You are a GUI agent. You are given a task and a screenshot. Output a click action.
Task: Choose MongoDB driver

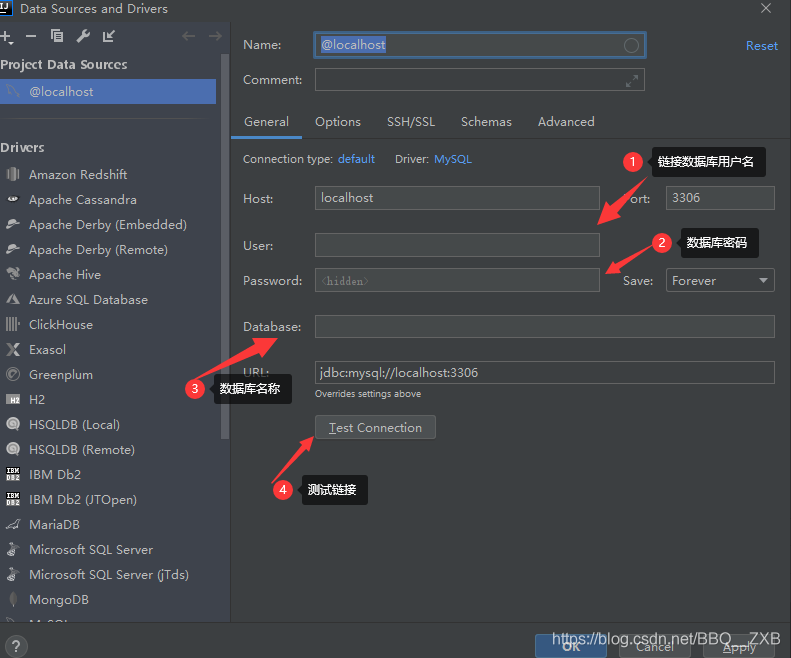pos(59,599)
